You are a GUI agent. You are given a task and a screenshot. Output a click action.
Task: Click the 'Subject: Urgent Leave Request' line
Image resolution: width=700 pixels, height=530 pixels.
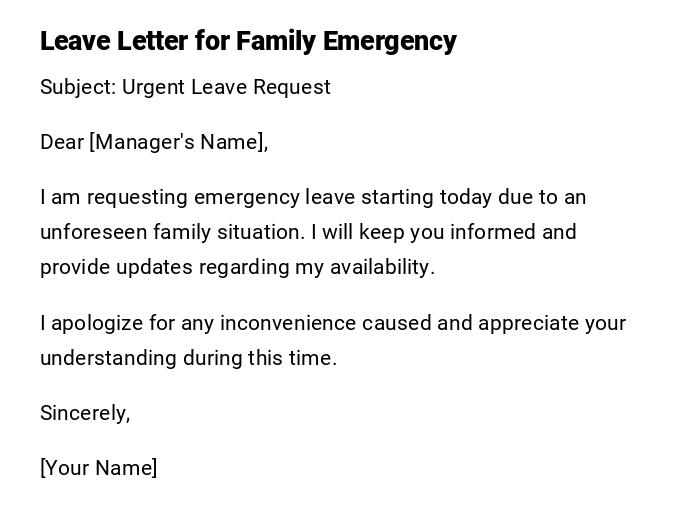pyautogui.click(x=185, y=87)
